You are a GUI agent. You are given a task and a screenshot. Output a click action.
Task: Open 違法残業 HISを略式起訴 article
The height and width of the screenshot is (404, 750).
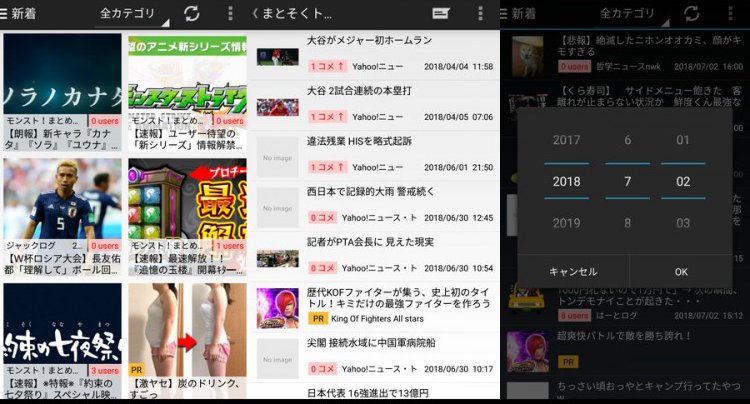pyautogui.click(x=375, y=156)
